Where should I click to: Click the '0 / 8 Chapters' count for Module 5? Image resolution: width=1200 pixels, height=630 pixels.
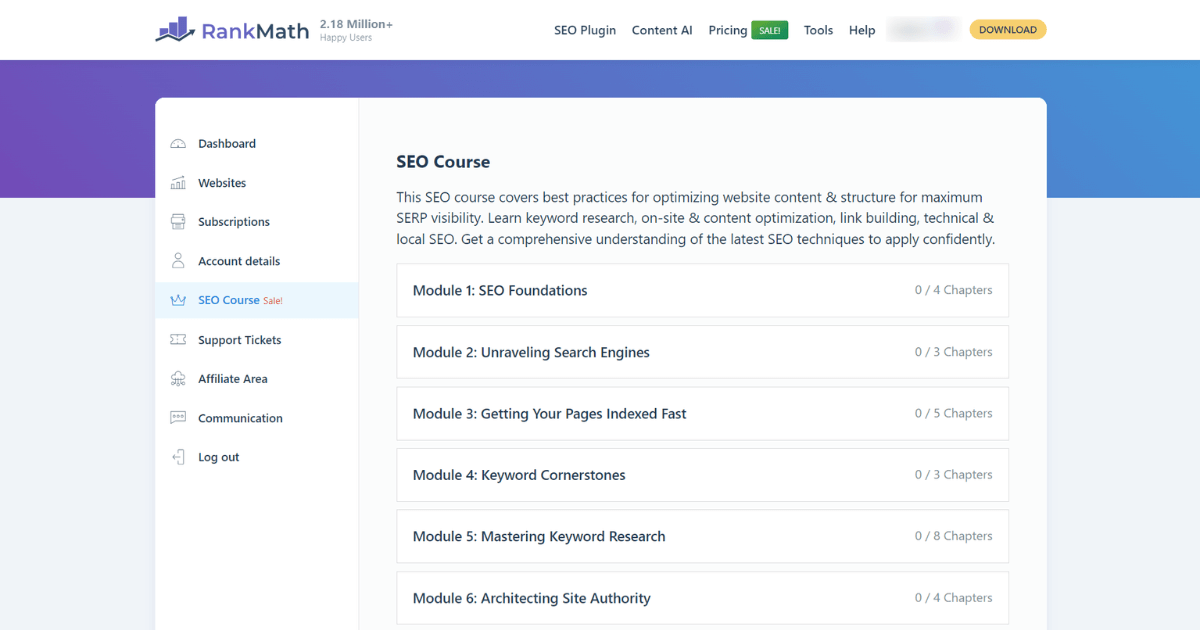click(954, 536)
